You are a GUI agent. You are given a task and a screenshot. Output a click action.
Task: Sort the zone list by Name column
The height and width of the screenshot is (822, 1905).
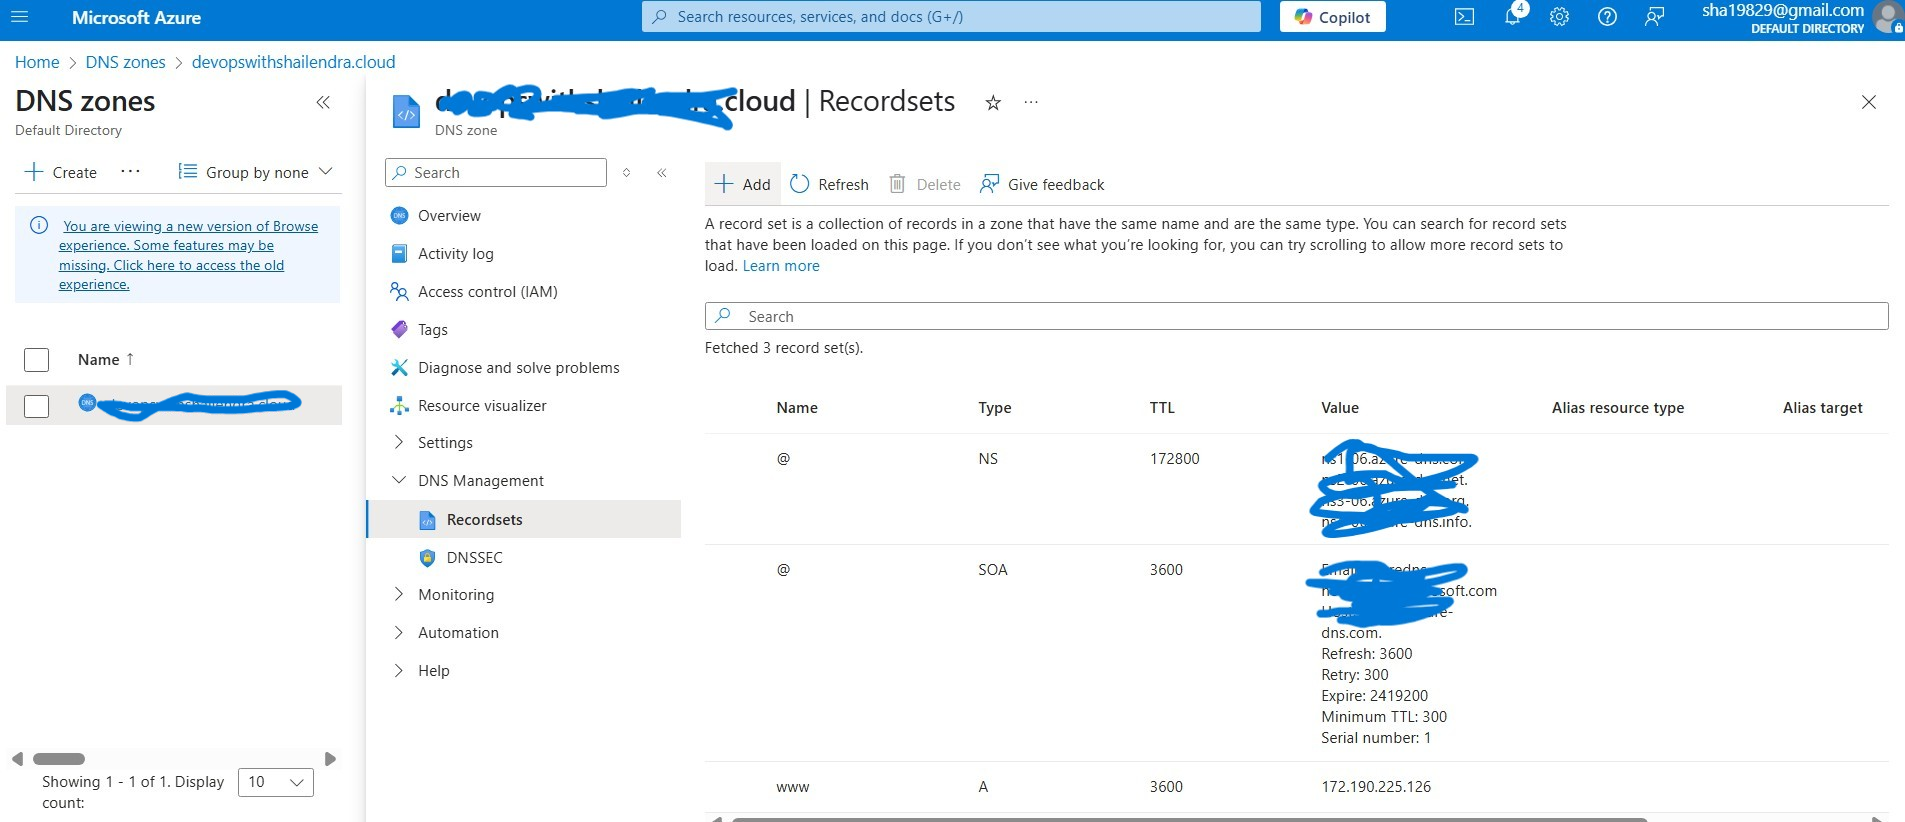(105, 360)
